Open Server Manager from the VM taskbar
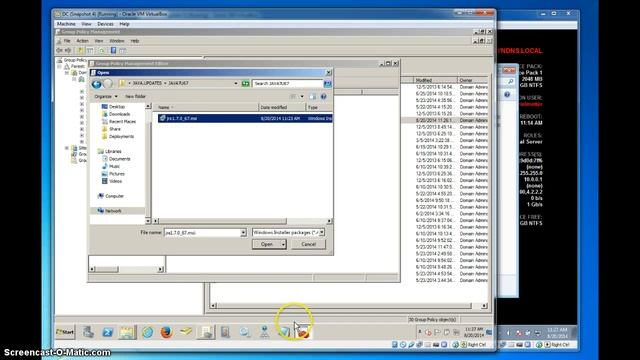 [x=88, y=332]
